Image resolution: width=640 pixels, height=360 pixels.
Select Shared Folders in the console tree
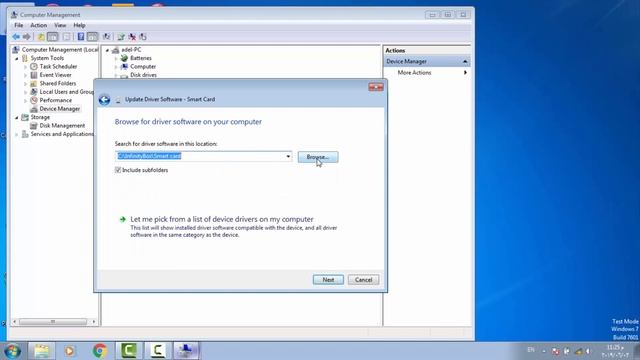click(x=58, y=84)
